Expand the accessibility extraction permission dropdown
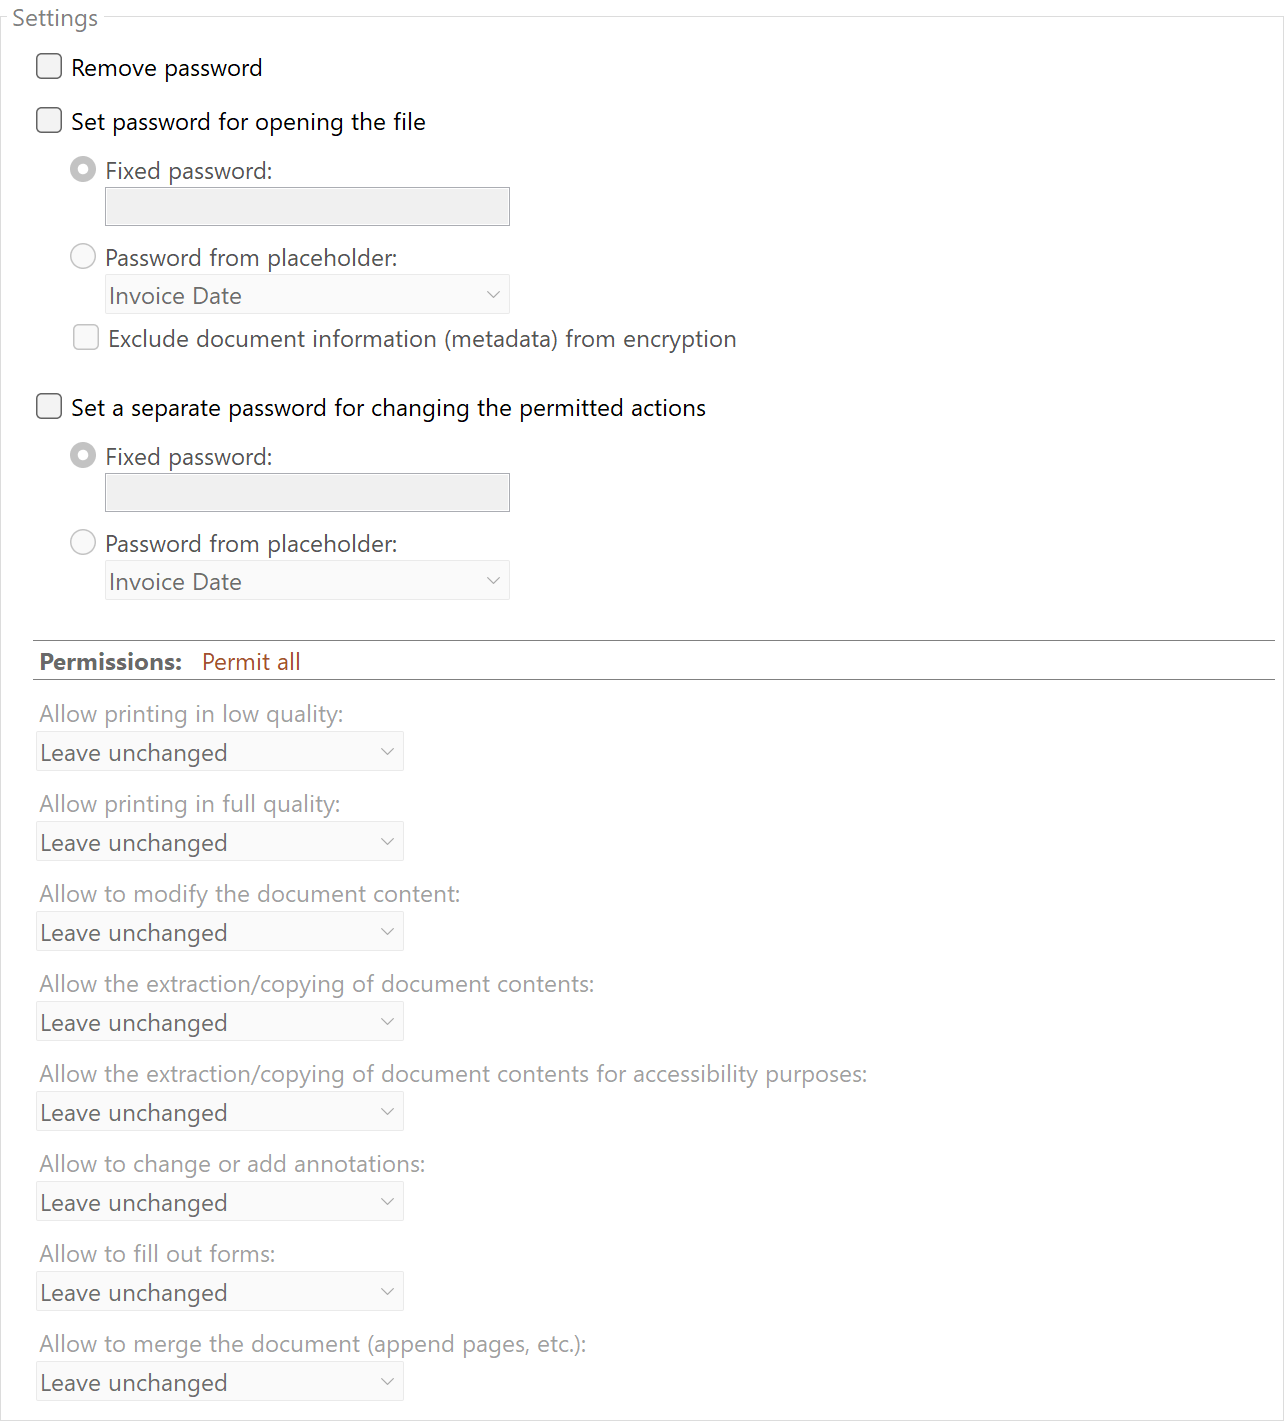The image size is (1284, 1422). click(x=220, y=1112)
